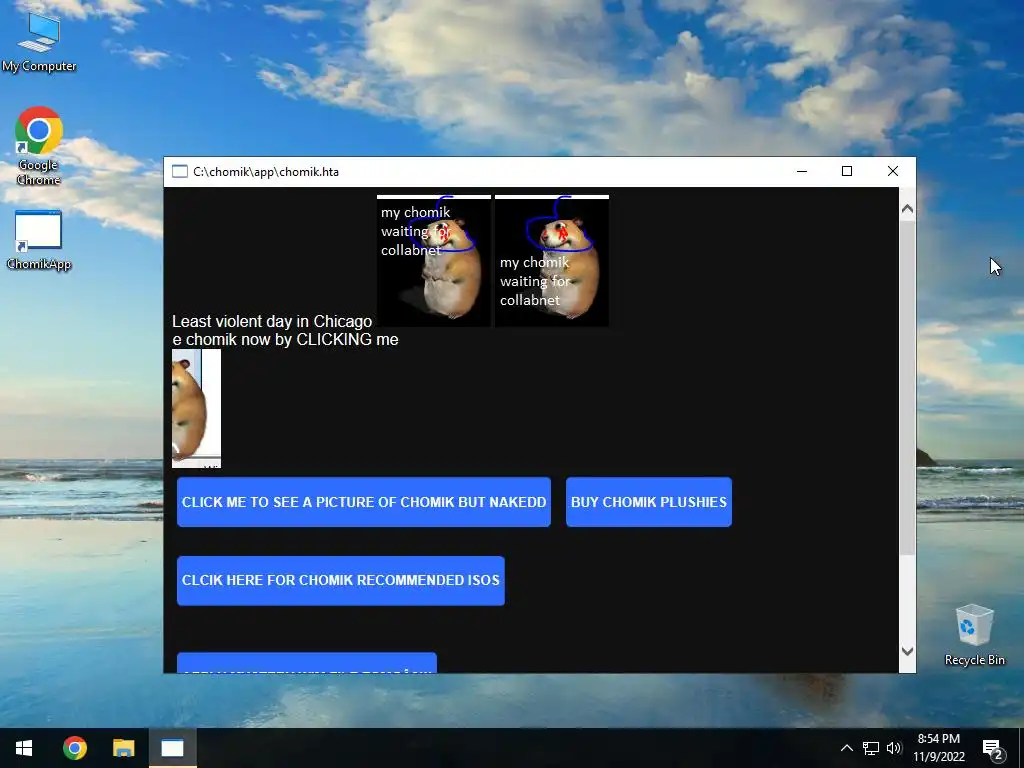Click the first chomik waiting for collabnet image
This screenshot has width=1024, height=768.
[x=434, y=261]
